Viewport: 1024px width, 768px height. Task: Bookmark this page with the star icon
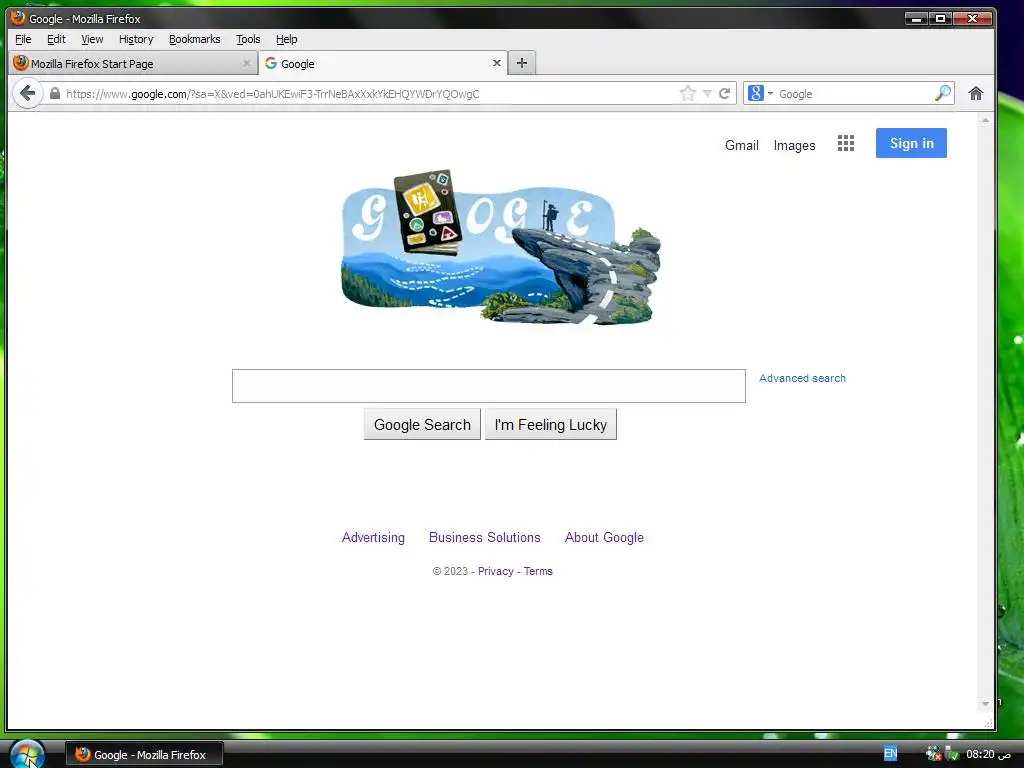pyautogui.click(x=688, y=93)
